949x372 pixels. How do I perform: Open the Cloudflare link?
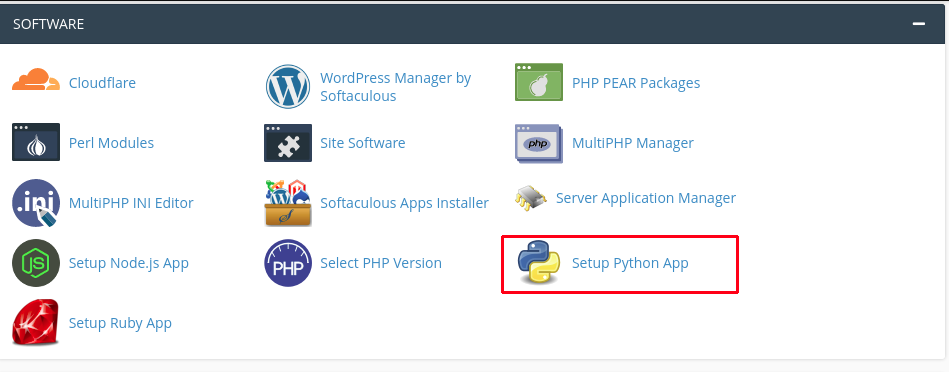[x=102, y=83]
